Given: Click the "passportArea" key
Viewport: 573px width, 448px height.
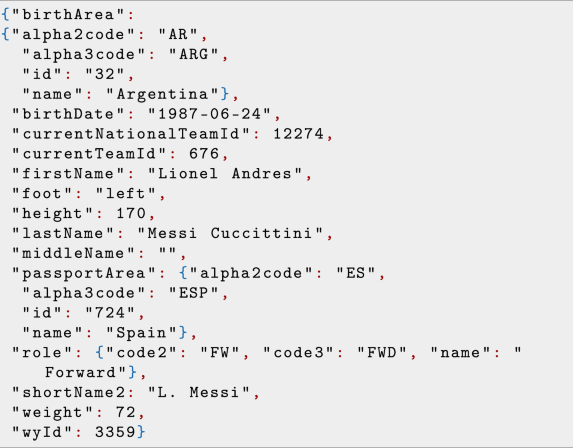Looking at the screenshot, I should (84, 273).
